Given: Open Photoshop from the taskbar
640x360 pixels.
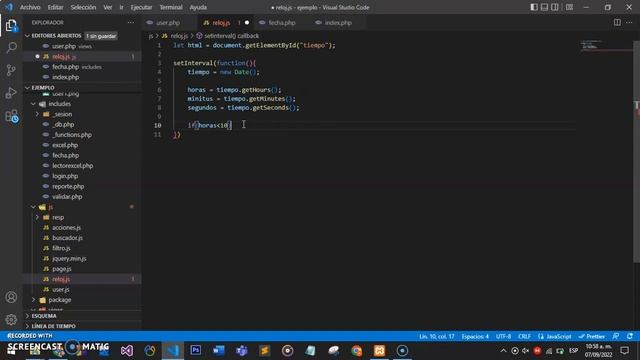Looking at the screenshot, I should (x=196, y=350).
